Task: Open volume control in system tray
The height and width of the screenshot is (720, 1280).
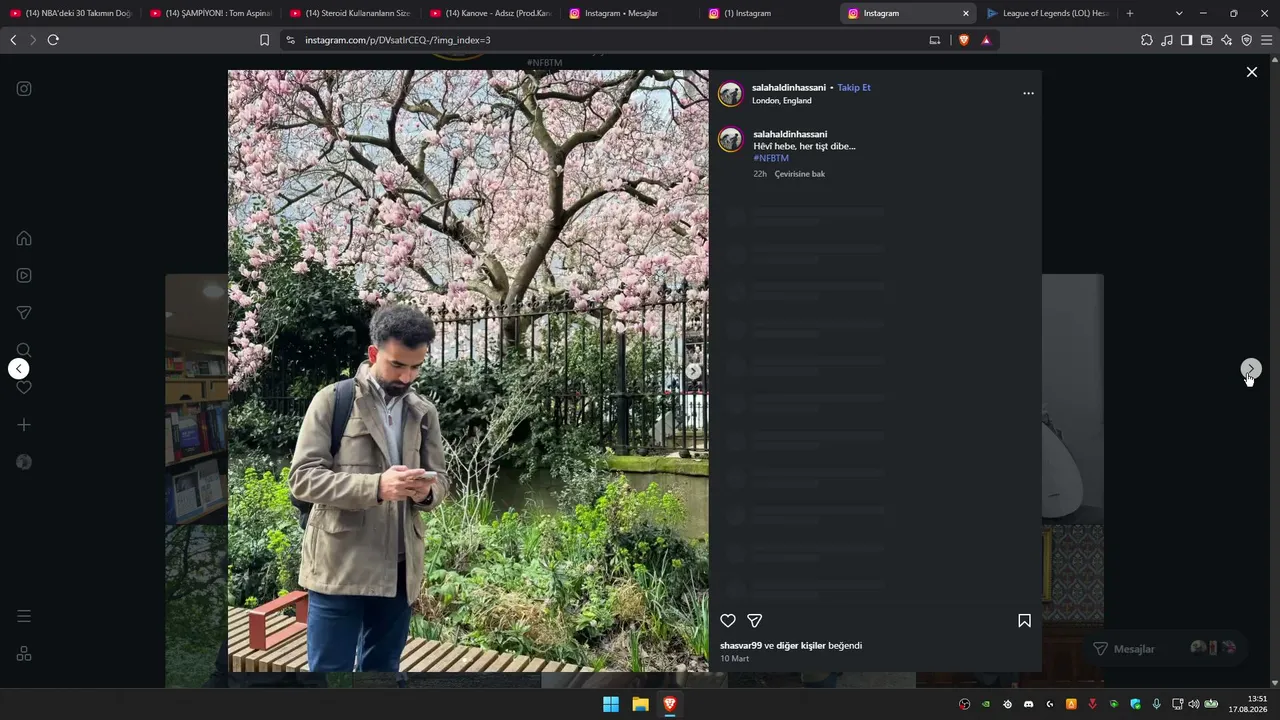Action: coord(1193,704)
